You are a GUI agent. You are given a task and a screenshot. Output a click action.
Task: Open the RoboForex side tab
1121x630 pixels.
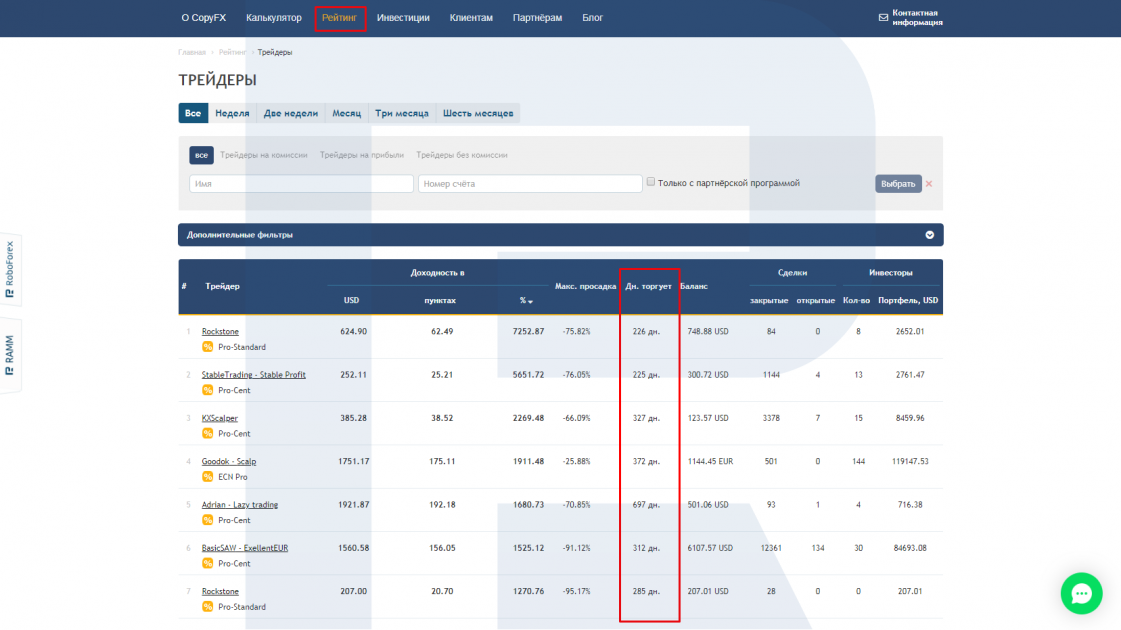pos(10,270)
